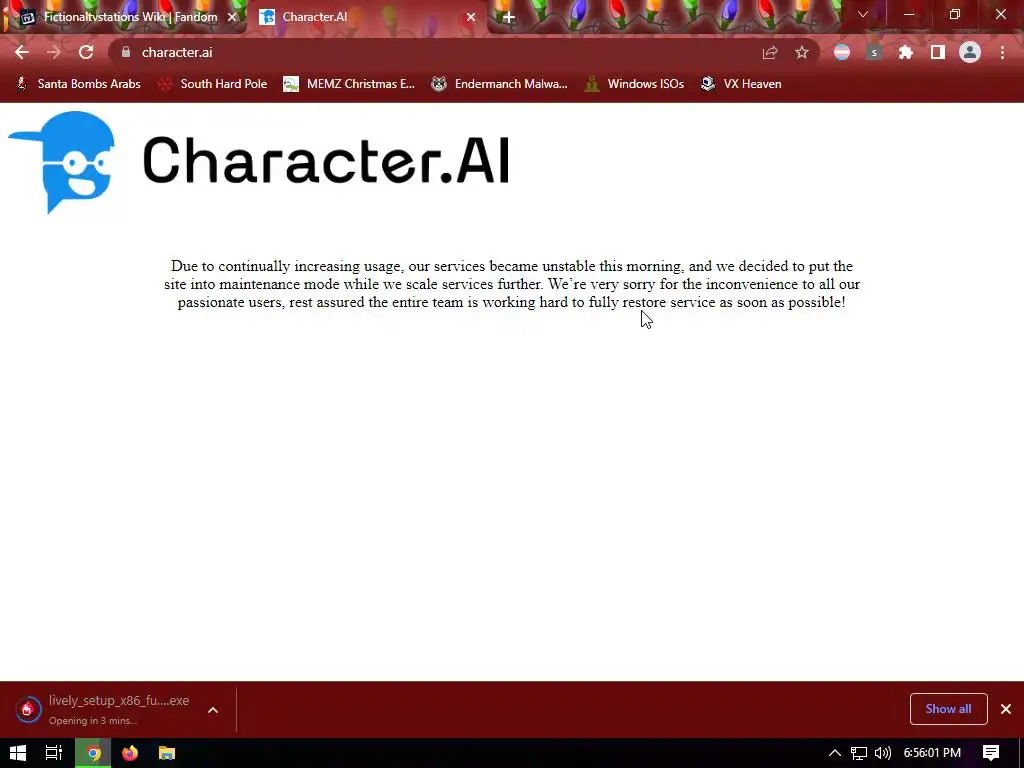This screenshot has height=768, width=1024.
Task: Click the 6:56:01 PM taskbar clock
Action: 932,753
